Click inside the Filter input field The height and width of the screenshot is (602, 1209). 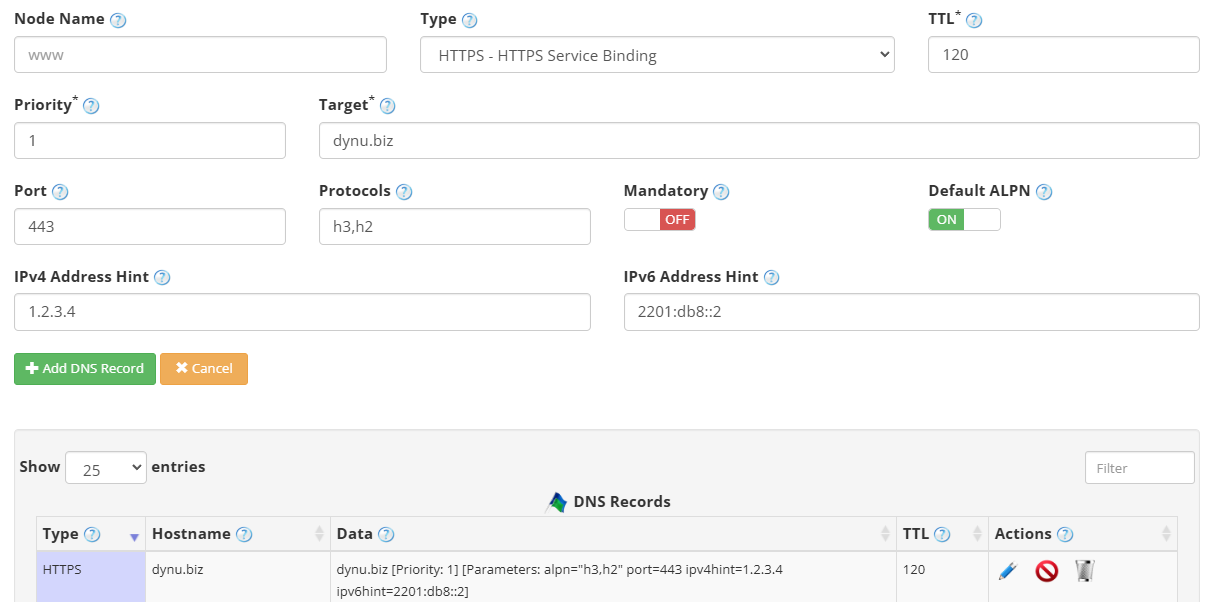pyautogui.click(x=1139, y=466)
